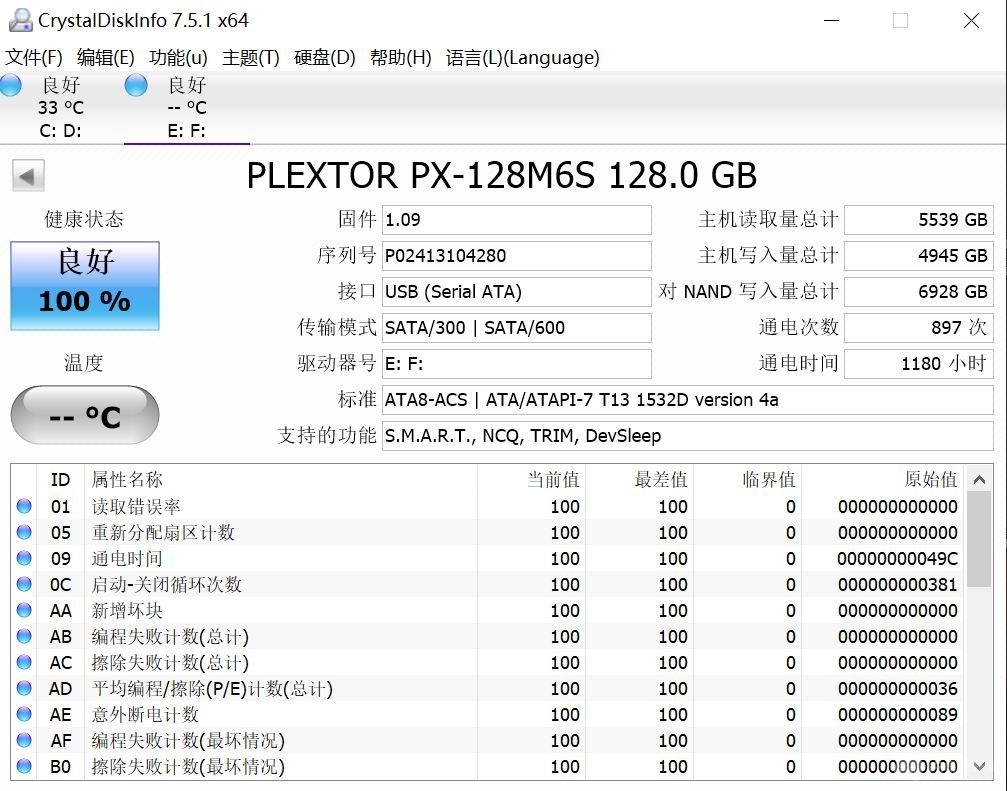Close the CrystalDiskInfo window

point(971,21)
